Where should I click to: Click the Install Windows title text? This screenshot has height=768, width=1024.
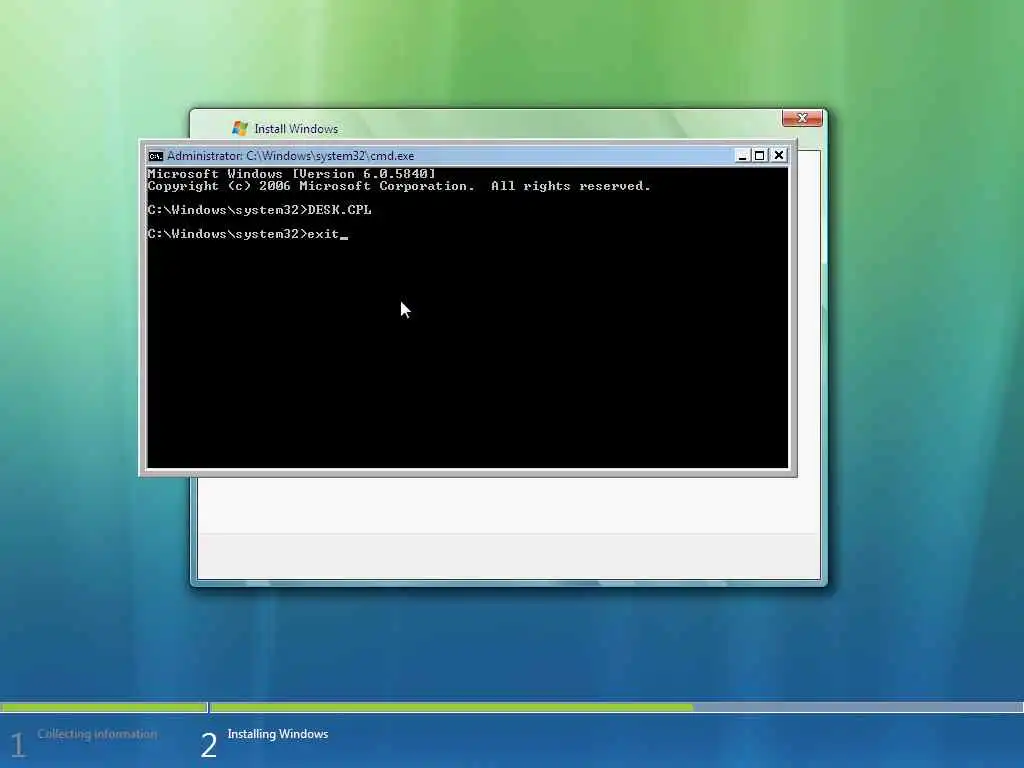click(296, 129)
